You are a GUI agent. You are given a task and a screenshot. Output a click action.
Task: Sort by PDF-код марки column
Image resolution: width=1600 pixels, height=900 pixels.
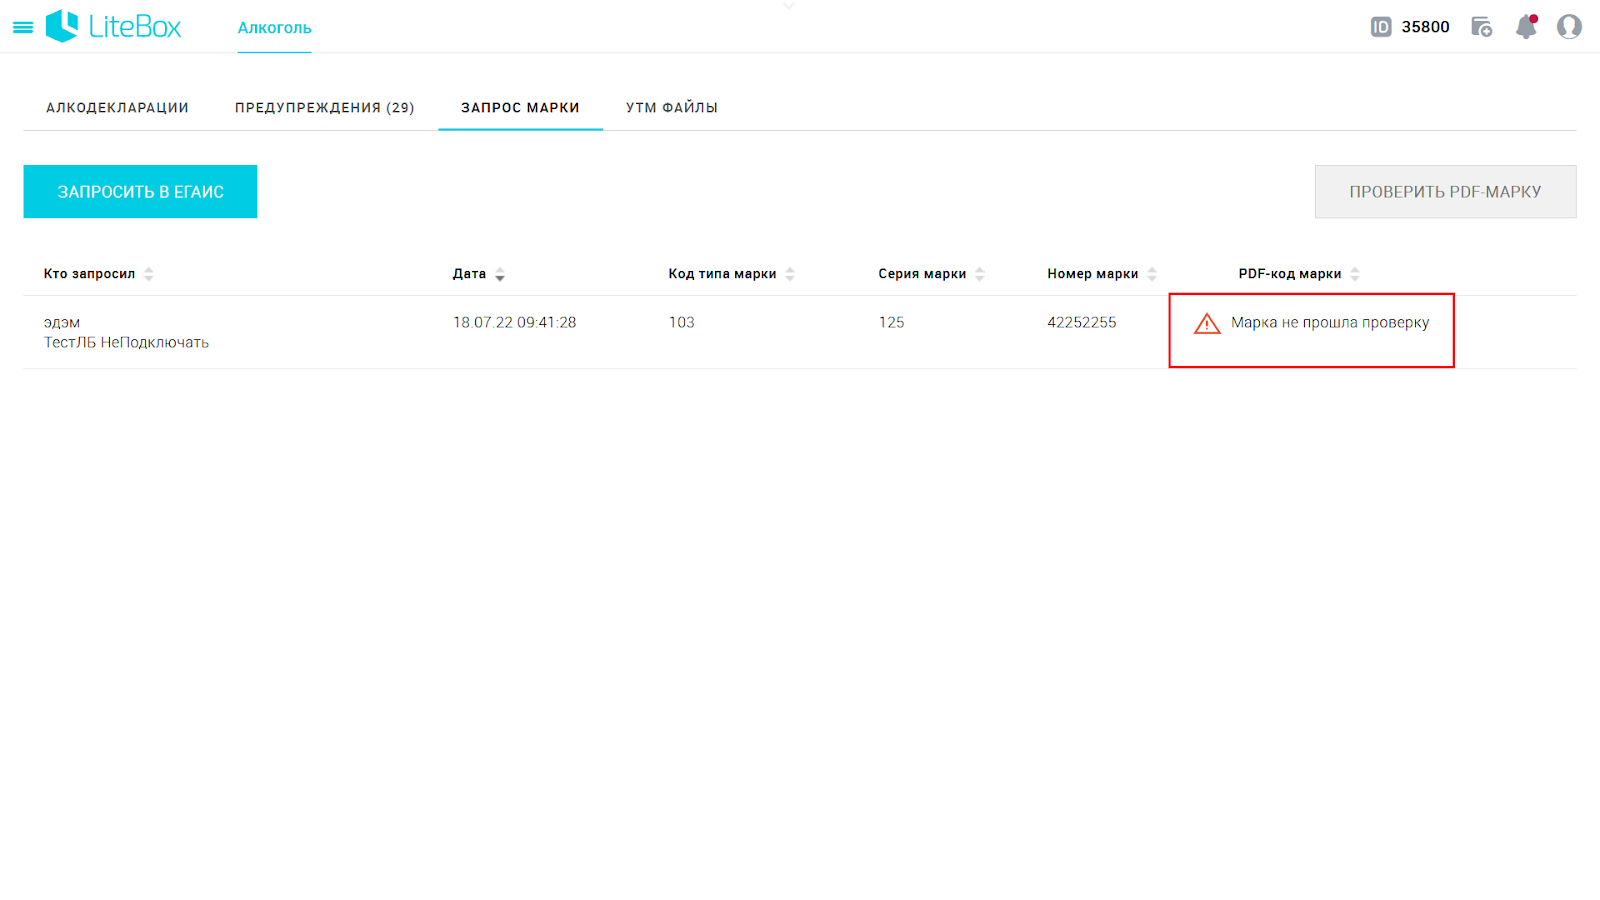coord(1299,274)
